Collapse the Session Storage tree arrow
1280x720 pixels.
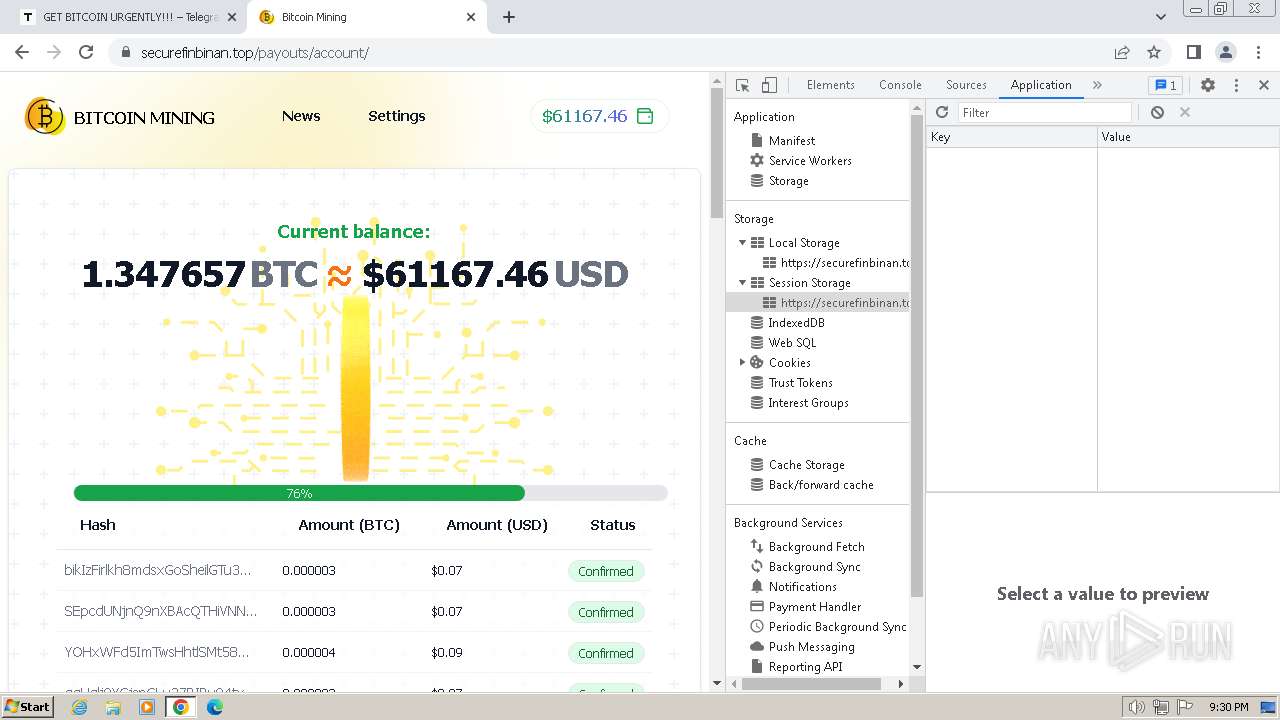(x=742, y=283)
